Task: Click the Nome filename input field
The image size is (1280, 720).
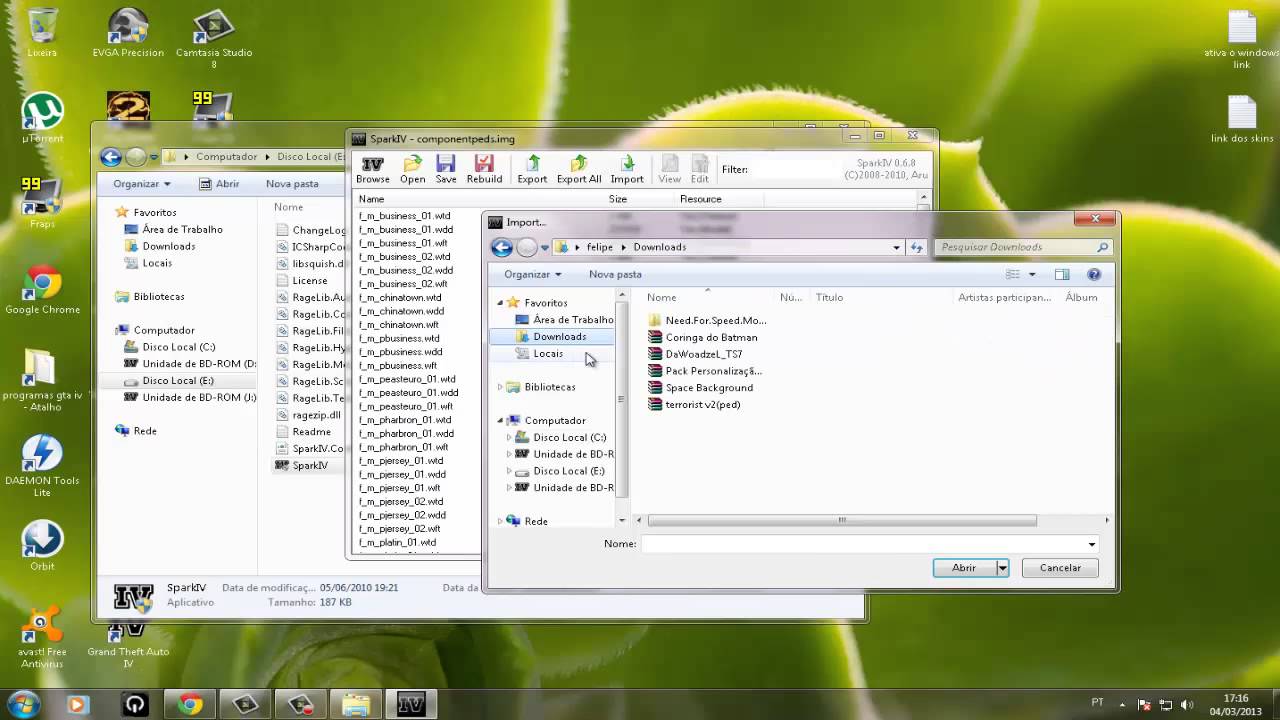Action: 862,544
